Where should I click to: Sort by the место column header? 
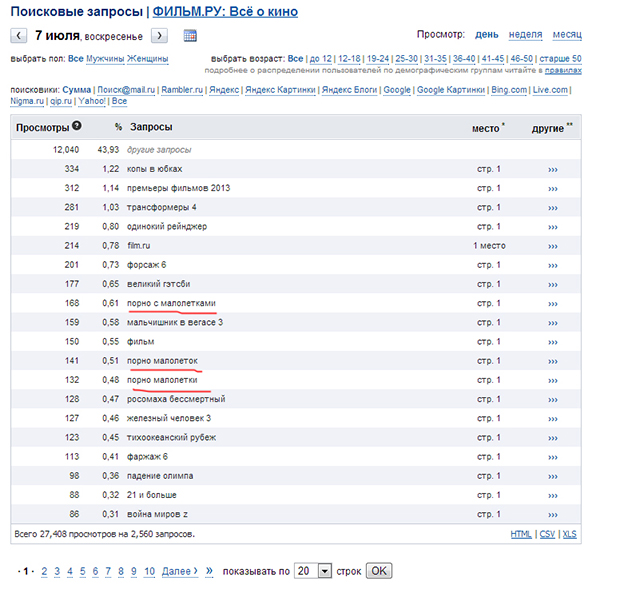click(x=485, y=129)
